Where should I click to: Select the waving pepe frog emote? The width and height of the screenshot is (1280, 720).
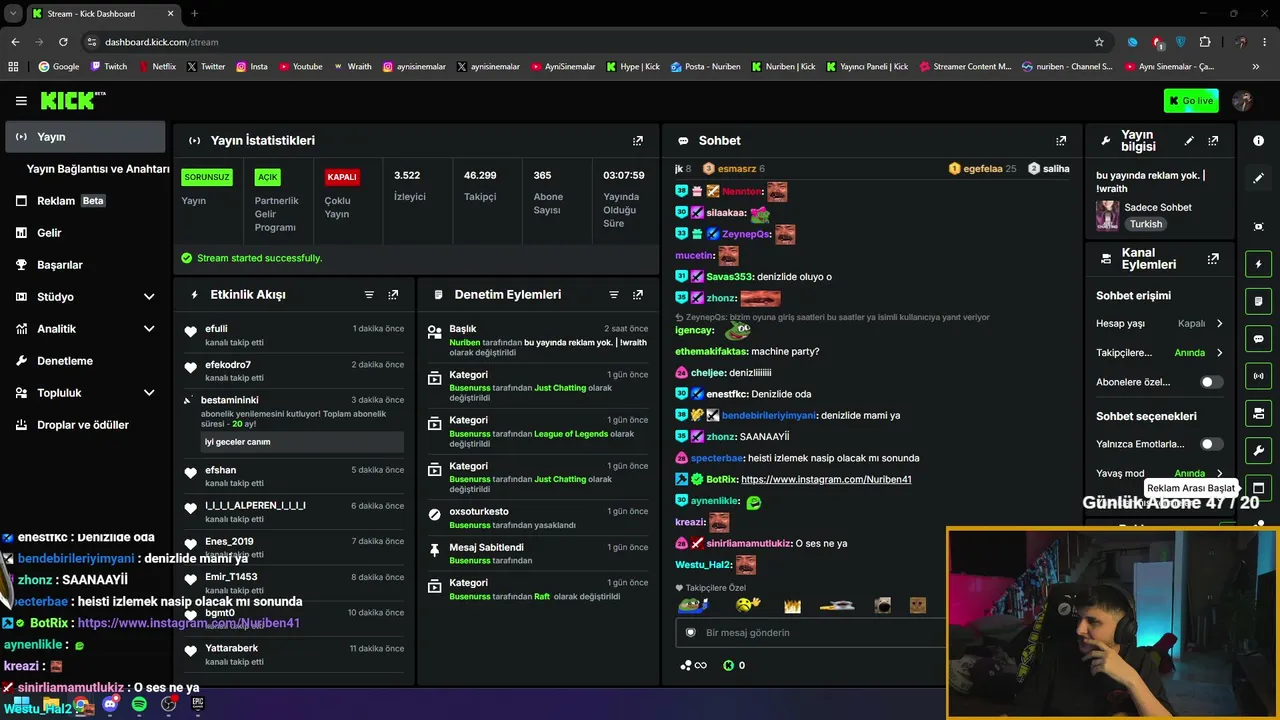pyautogui.click(x=692, y=605)
